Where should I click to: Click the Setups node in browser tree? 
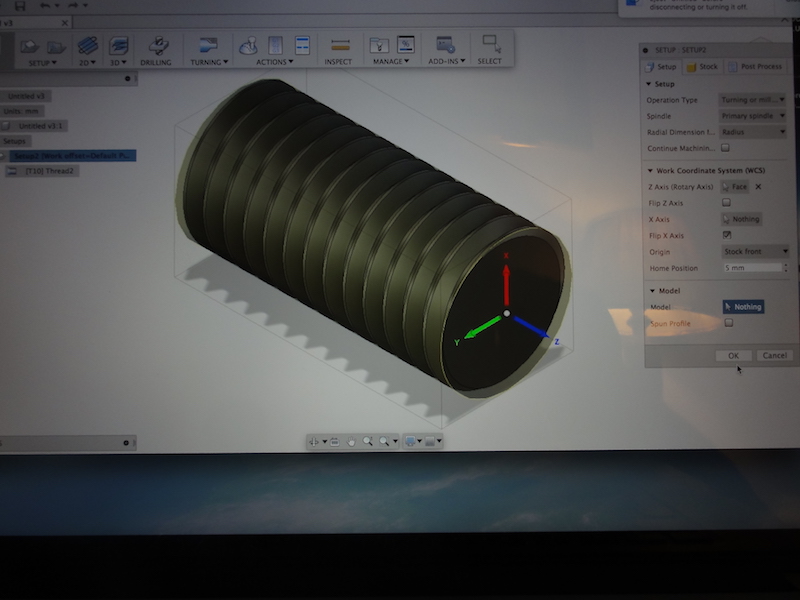(x=14, y=141)
